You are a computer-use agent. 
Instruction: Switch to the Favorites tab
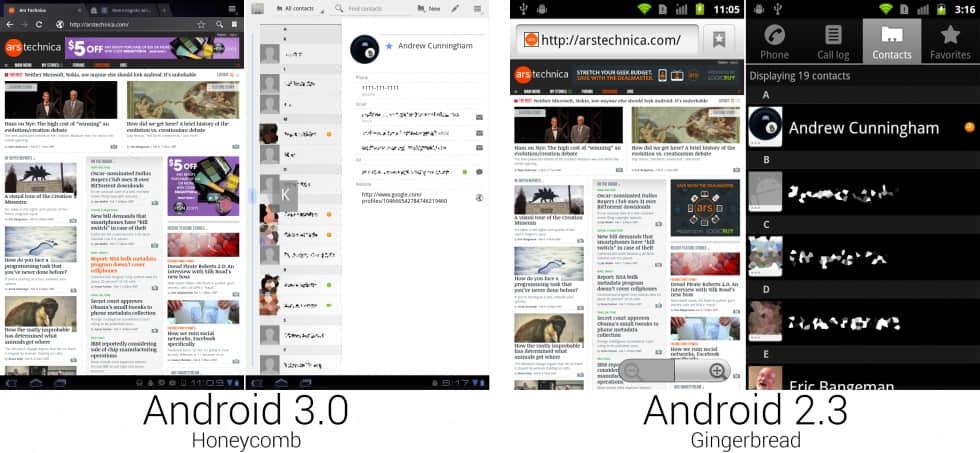coord(950,41)
